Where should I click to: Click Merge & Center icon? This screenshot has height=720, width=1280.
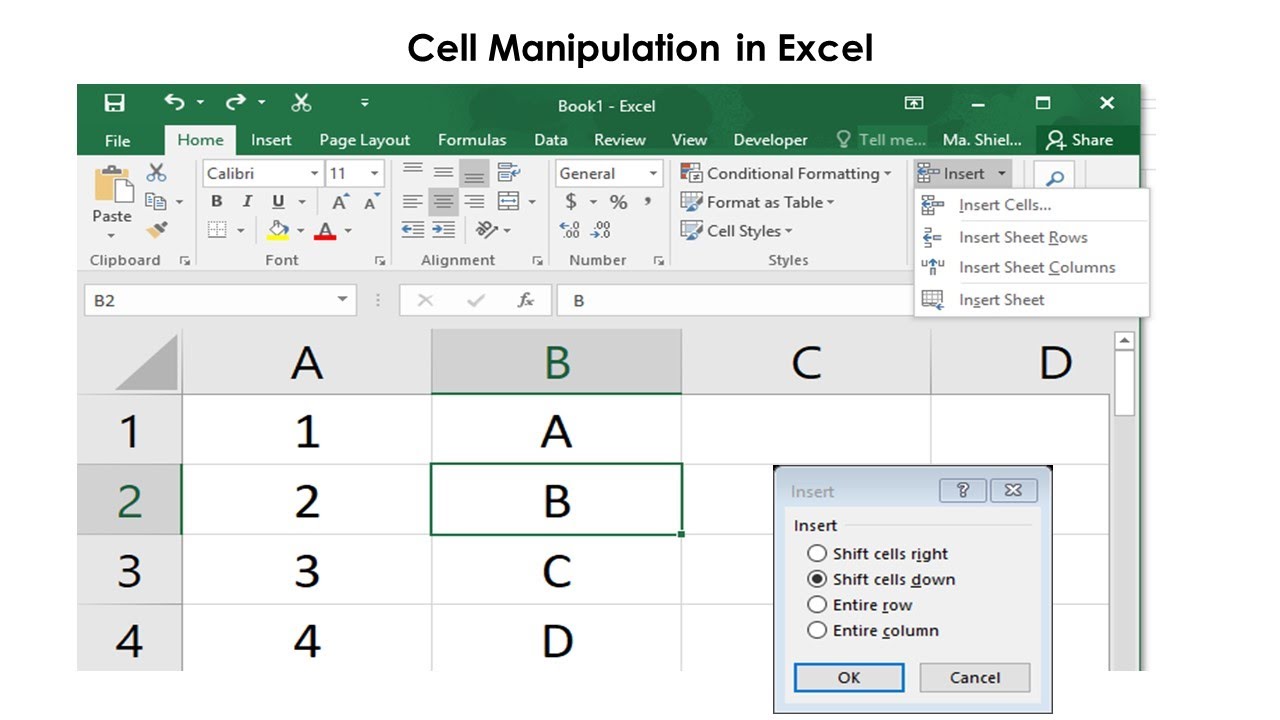pyautogui.click(x=508, y=202)
